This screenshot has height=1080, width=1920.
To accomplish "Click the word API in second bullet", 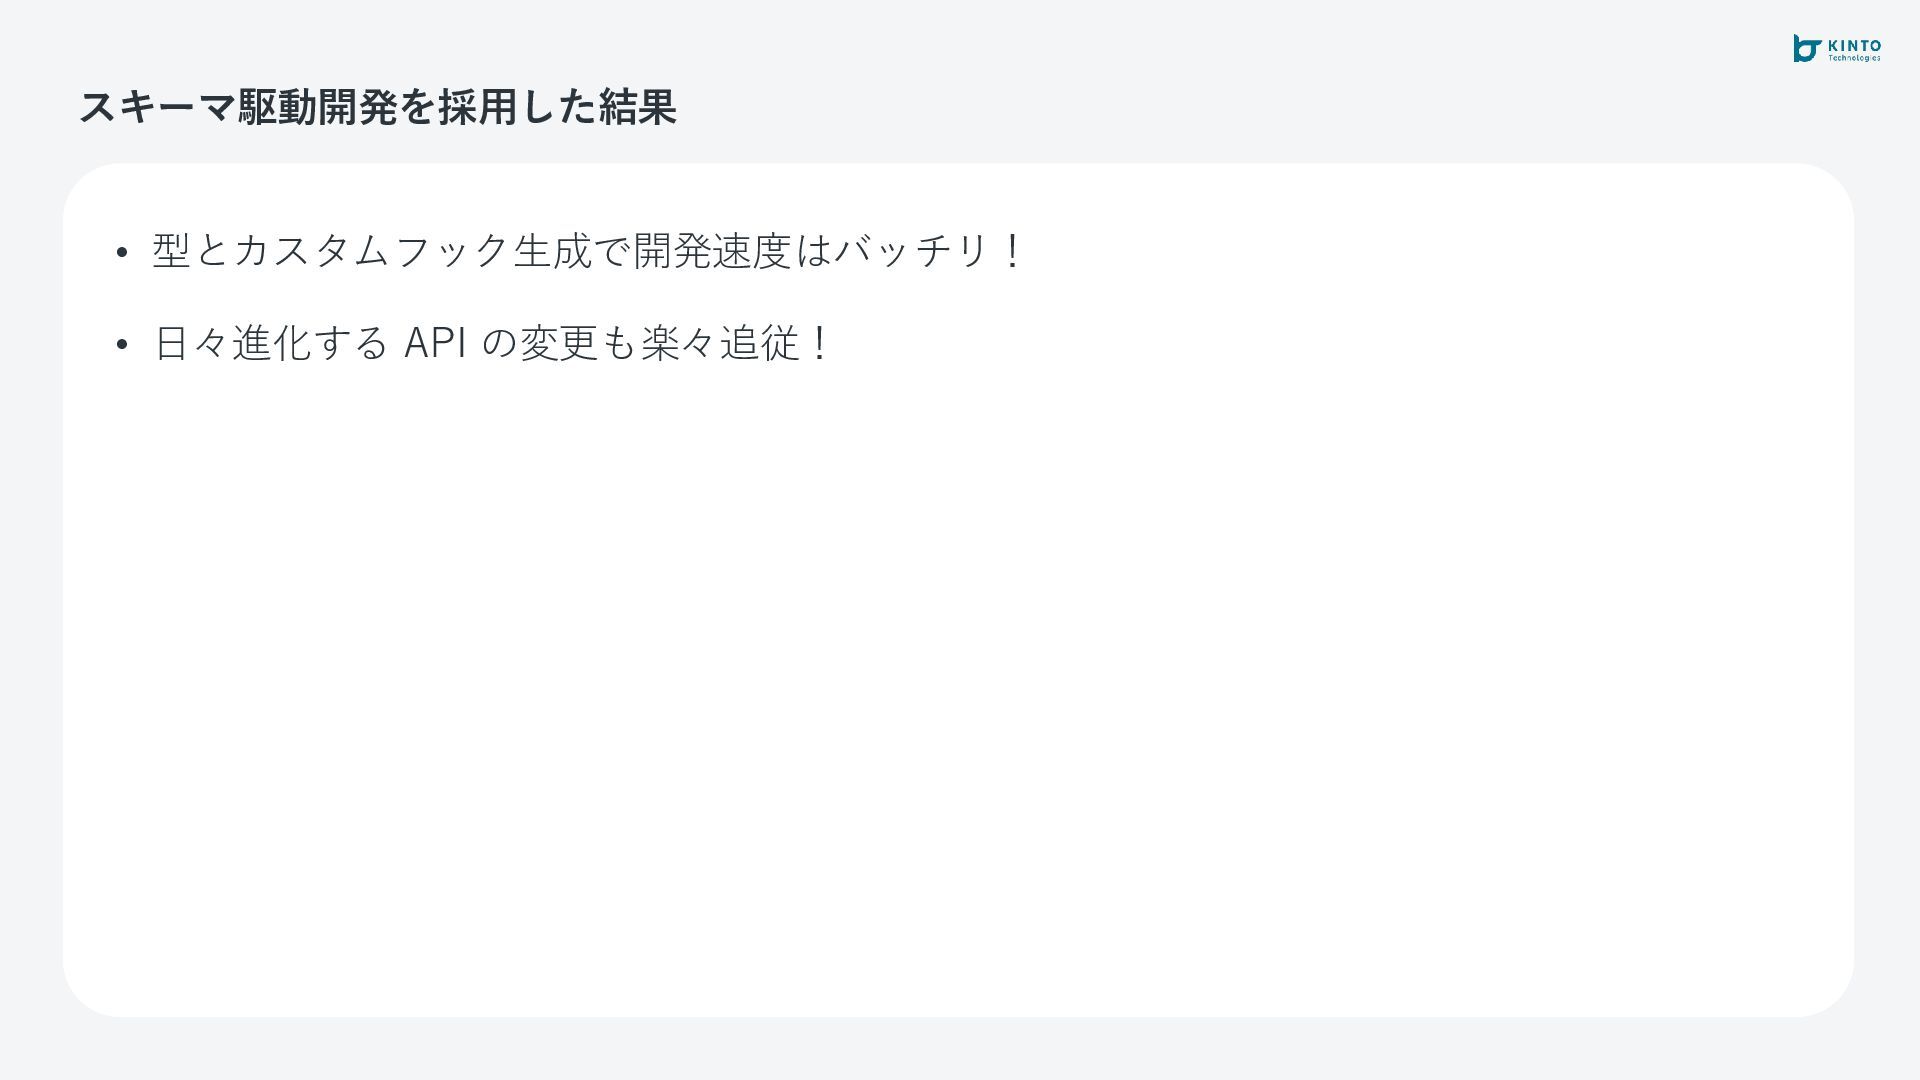I will click(x=435, y=343).
